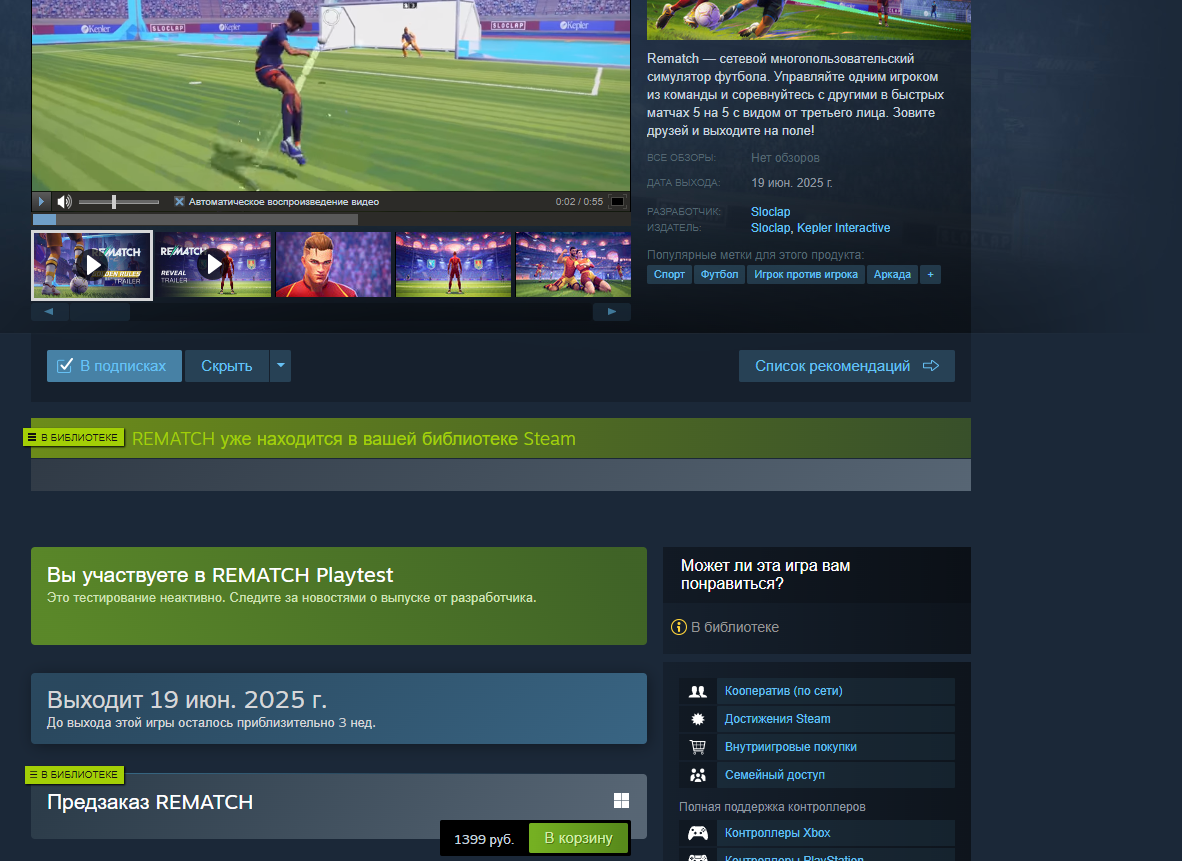
Task: Select the Спорт tag
Action: 669,274
